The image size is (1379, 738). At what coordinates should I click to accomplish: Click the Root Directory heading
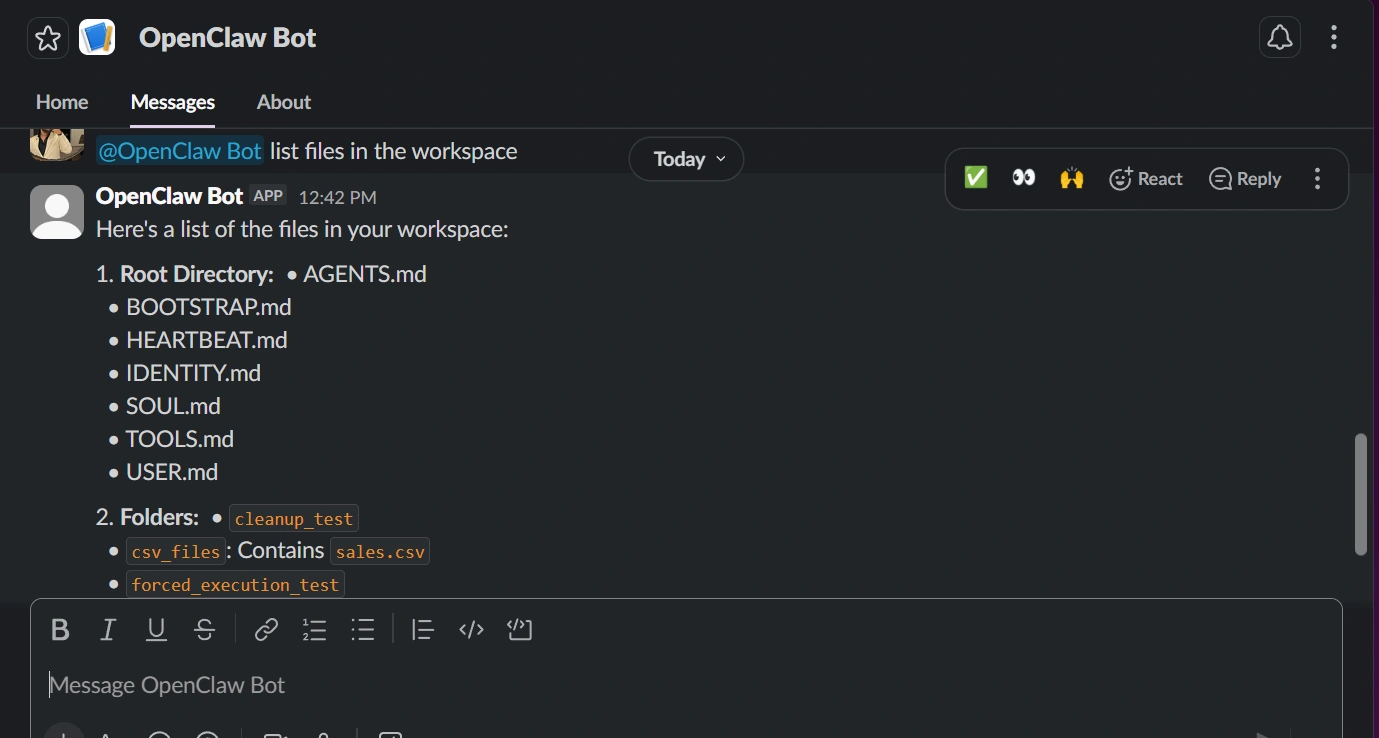pos(197,274)
